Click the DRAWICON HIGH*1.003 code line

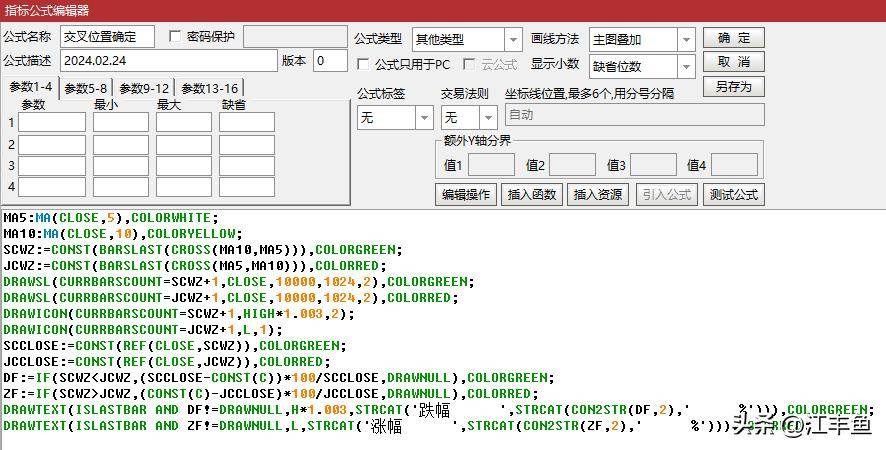(179, 313)
